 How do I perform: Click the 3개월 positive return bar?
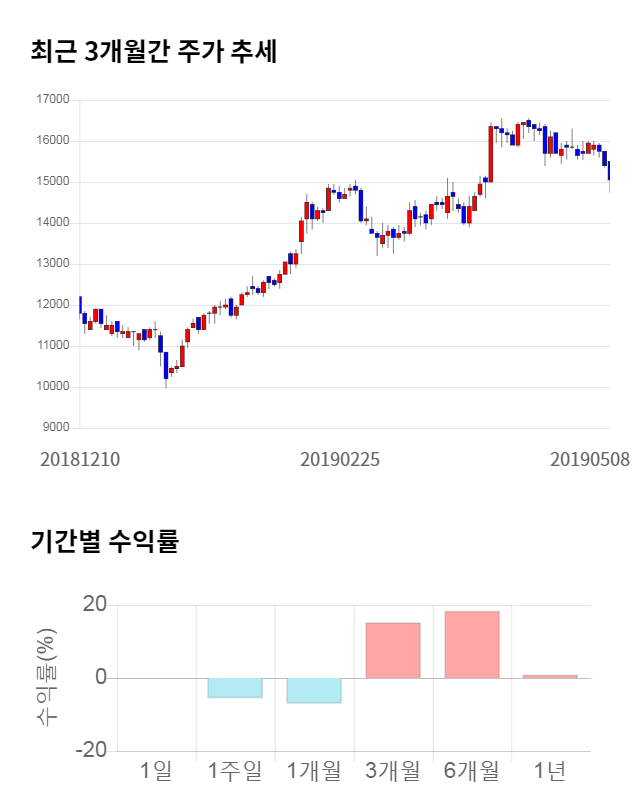pos(393,651)
